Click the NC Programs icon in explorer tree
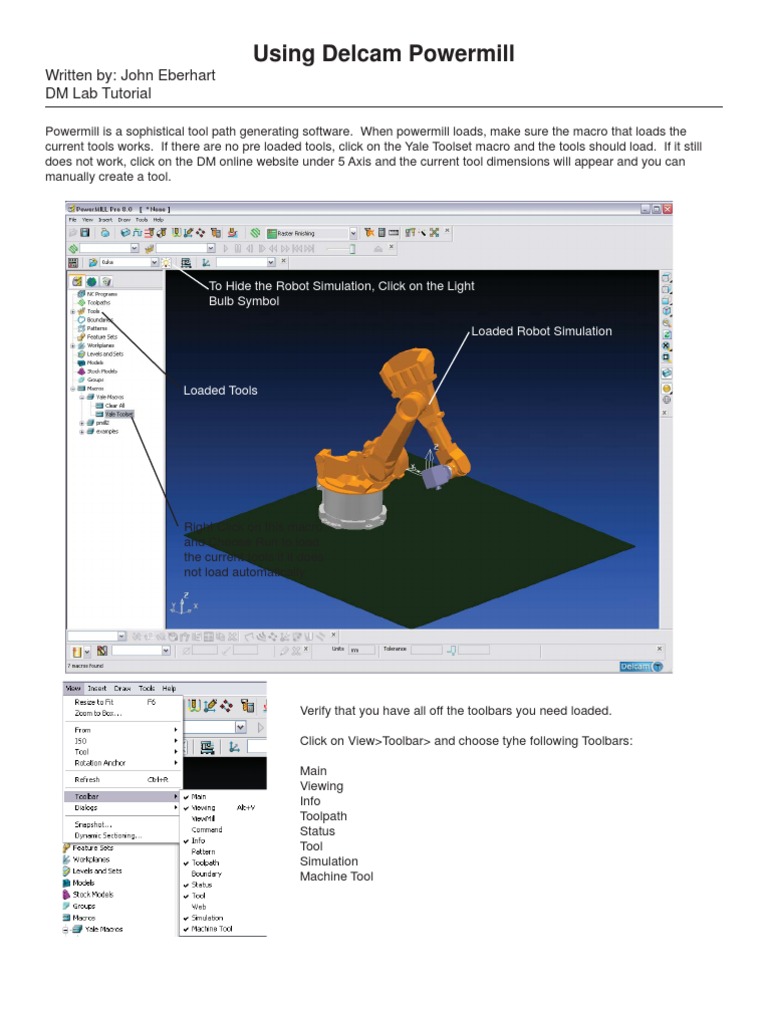768x1024 pixels. click(81, 294)
